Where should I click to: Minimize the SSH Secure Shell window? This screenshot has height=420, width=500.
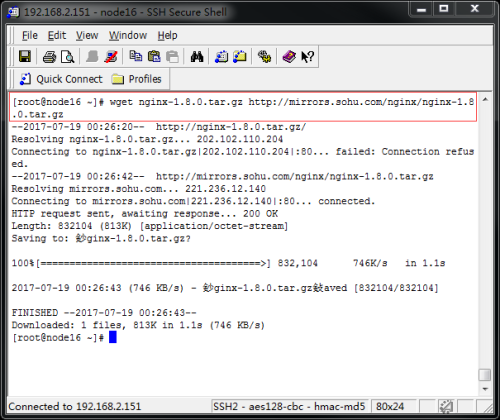click(x=421, y=9)
